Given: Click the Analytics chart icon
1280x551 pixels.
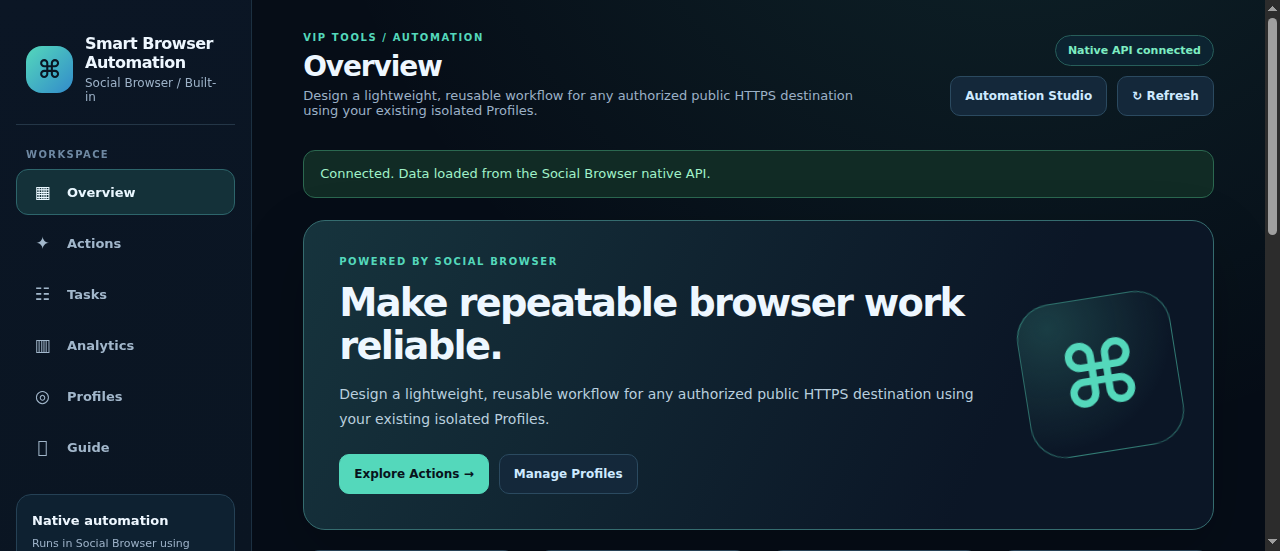Looking at the screenshot, I should [42, 346].
